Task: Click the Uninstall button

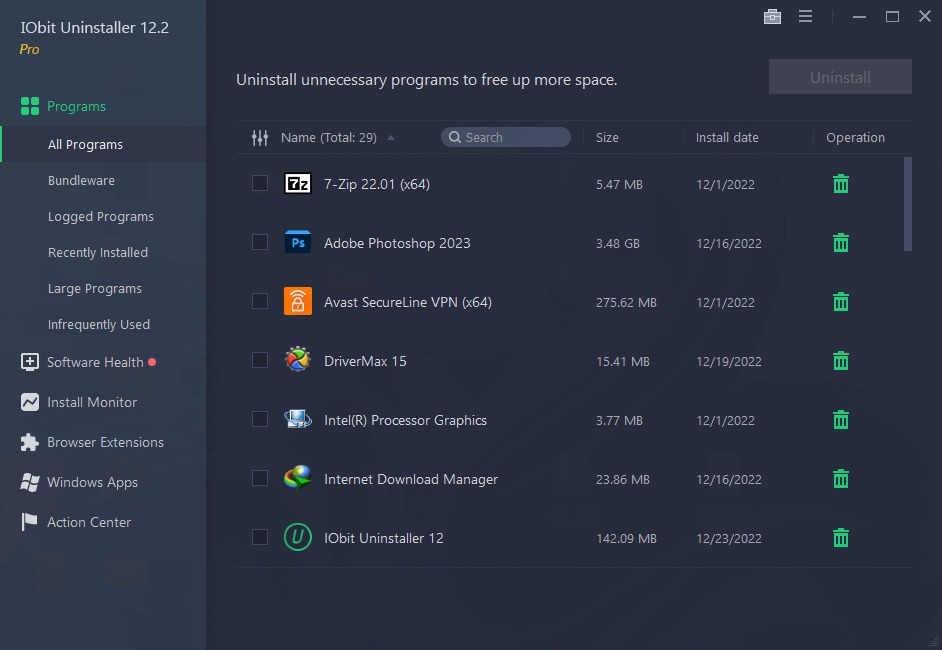Action: [x=840, y=77]
